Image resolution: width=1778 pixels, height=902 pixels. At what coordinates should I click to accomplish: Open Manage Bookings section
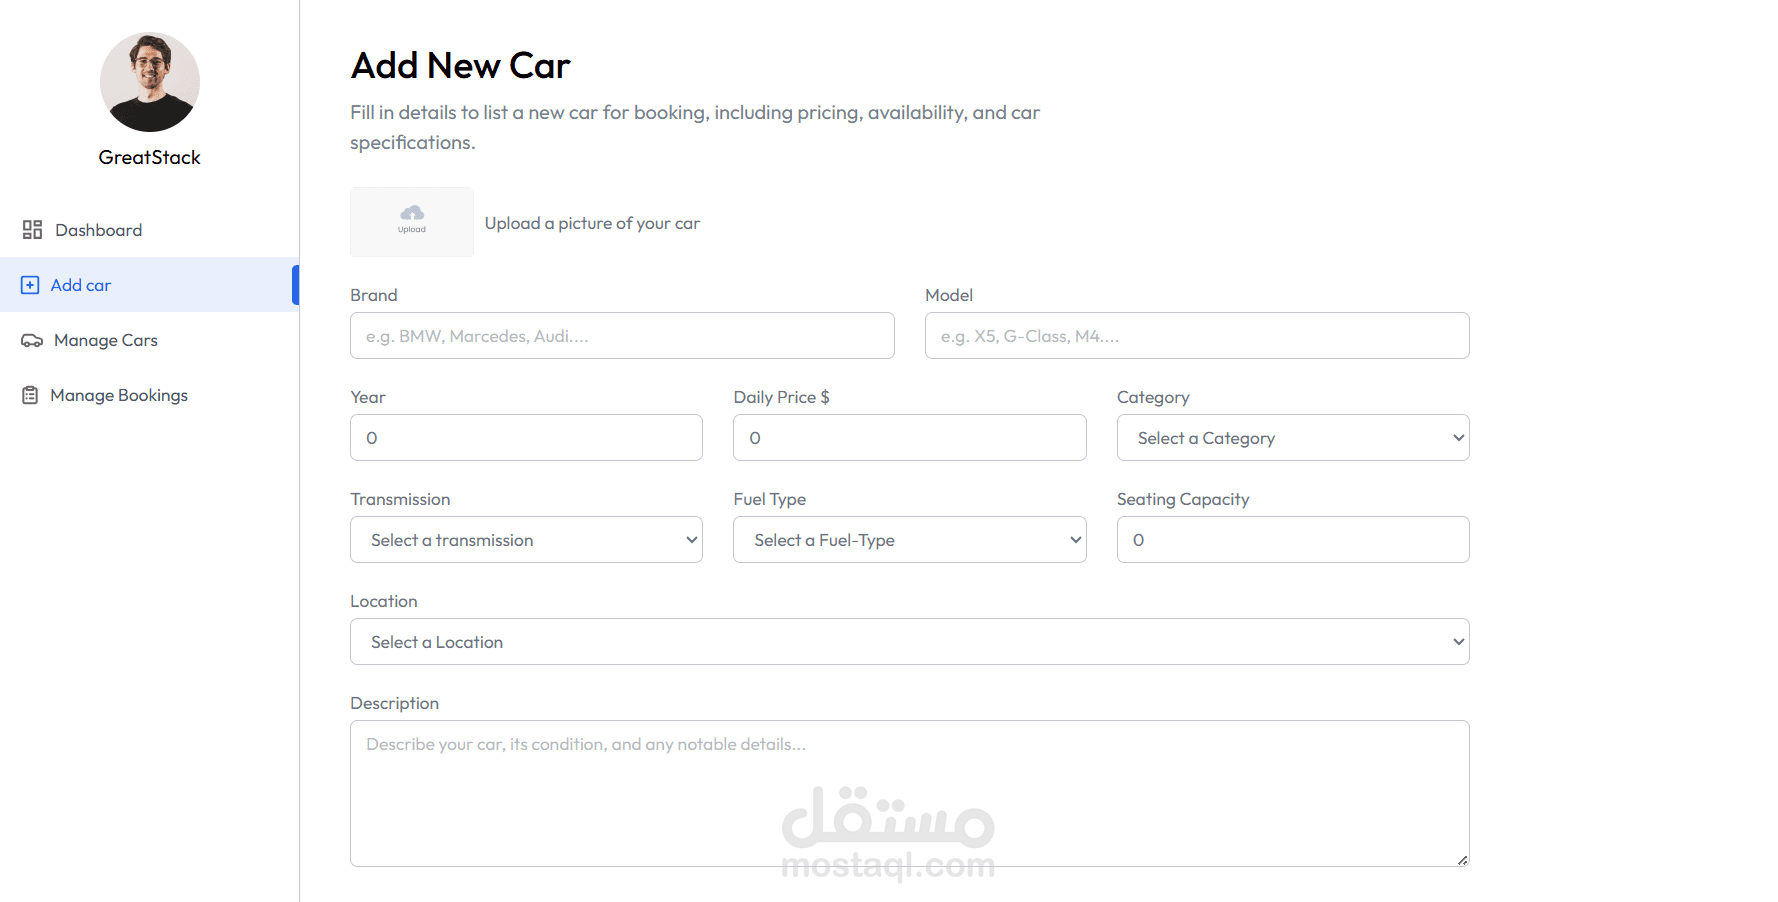[x=119, y=395]
